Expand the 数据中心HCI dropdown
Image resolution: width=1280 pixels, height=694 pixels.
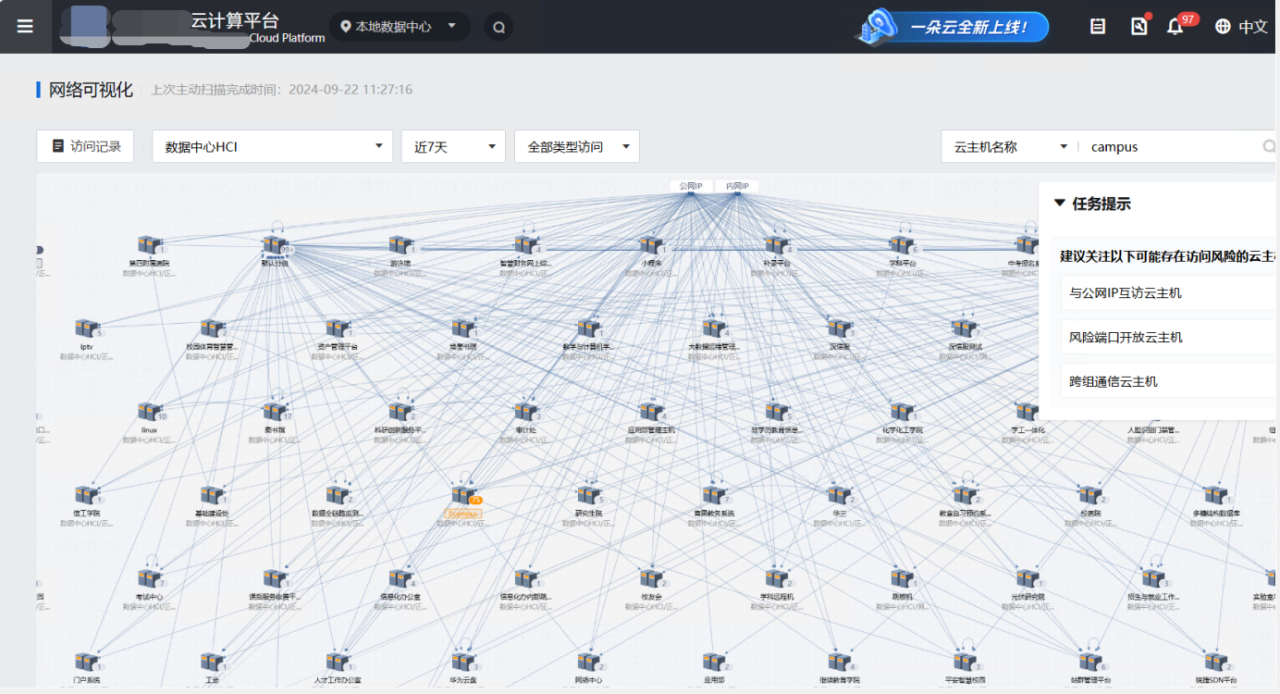click(272, 147)
